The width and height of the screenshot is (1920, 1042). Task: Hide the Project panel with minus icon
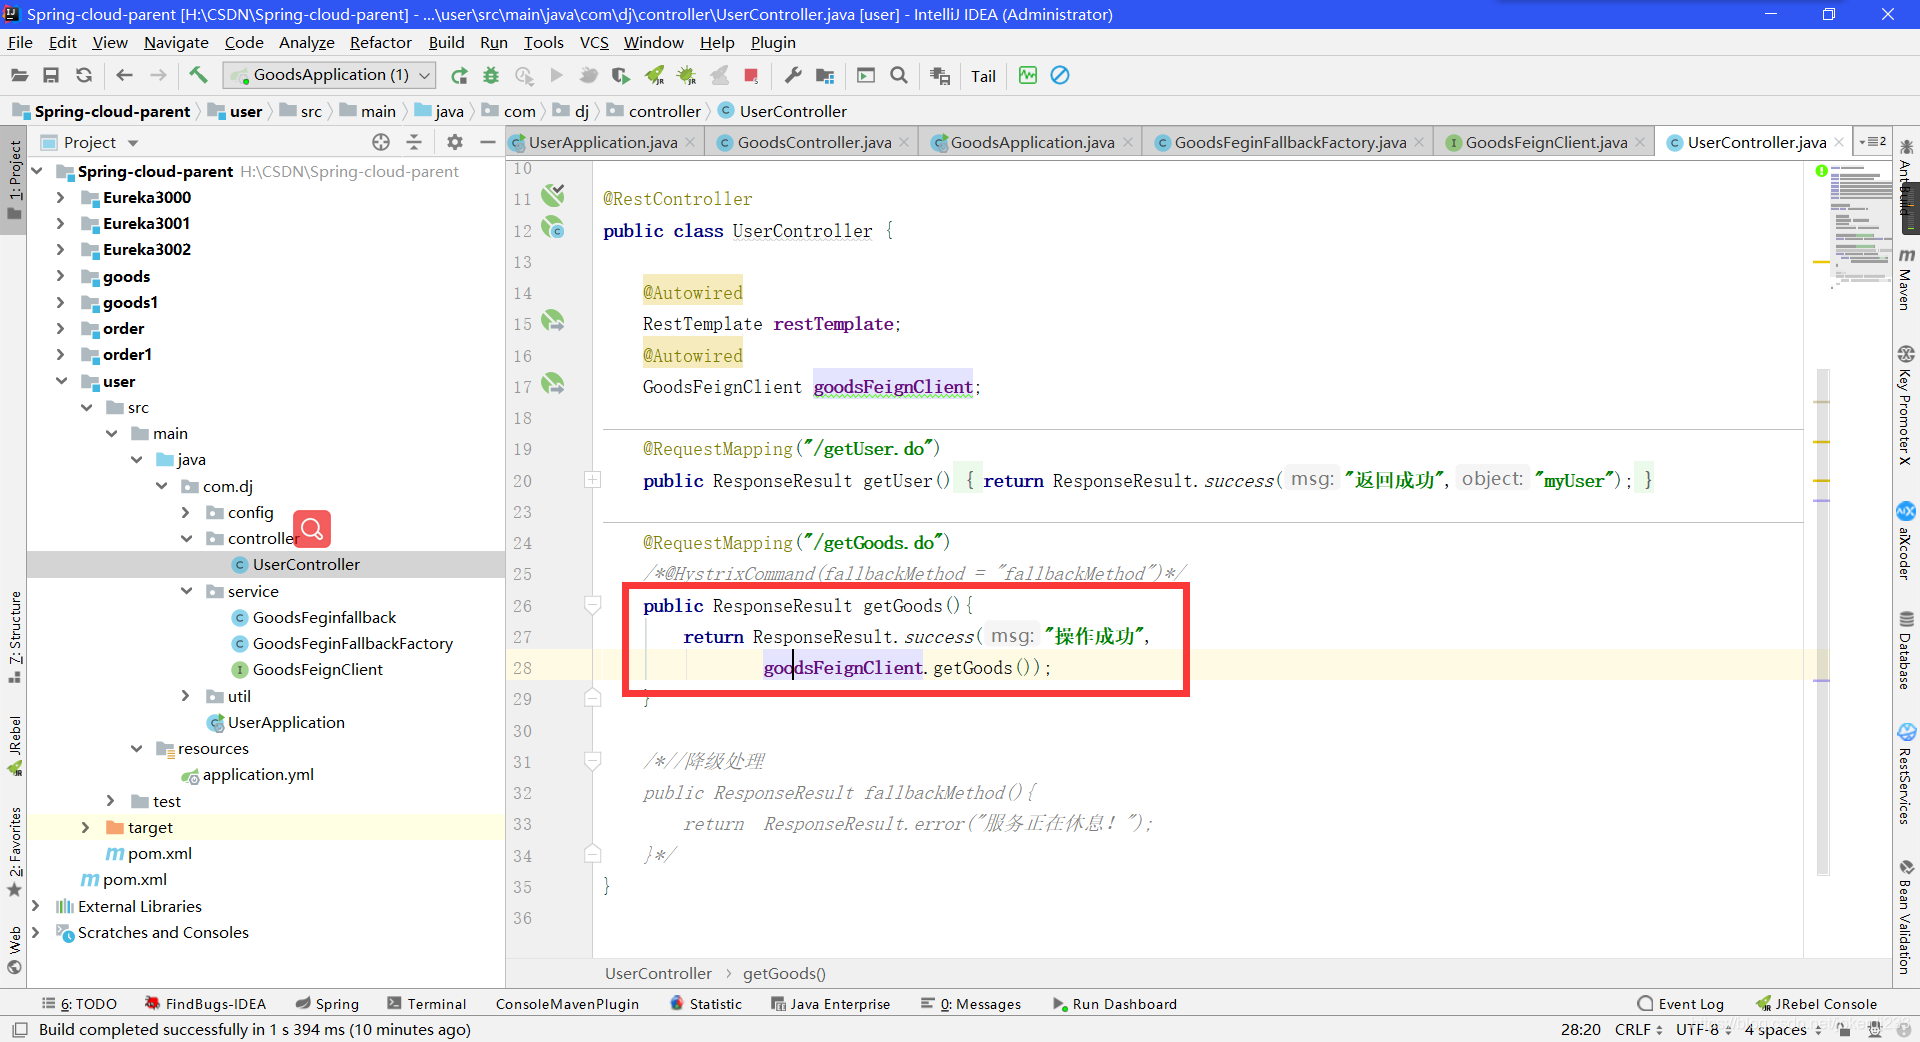(488, 142)
